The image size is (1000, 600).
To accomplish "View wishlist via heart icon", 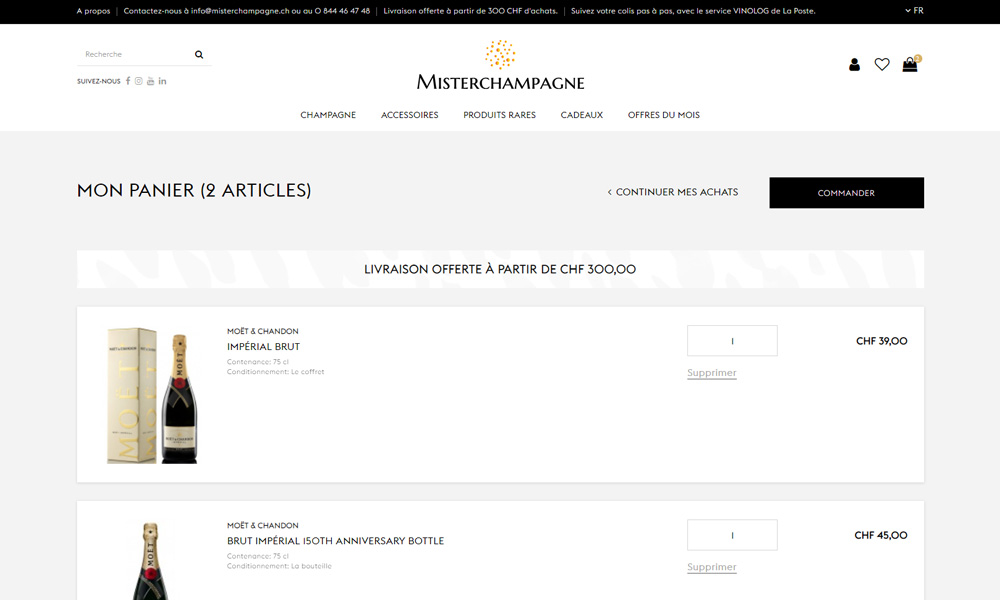I will pos(882,65).
